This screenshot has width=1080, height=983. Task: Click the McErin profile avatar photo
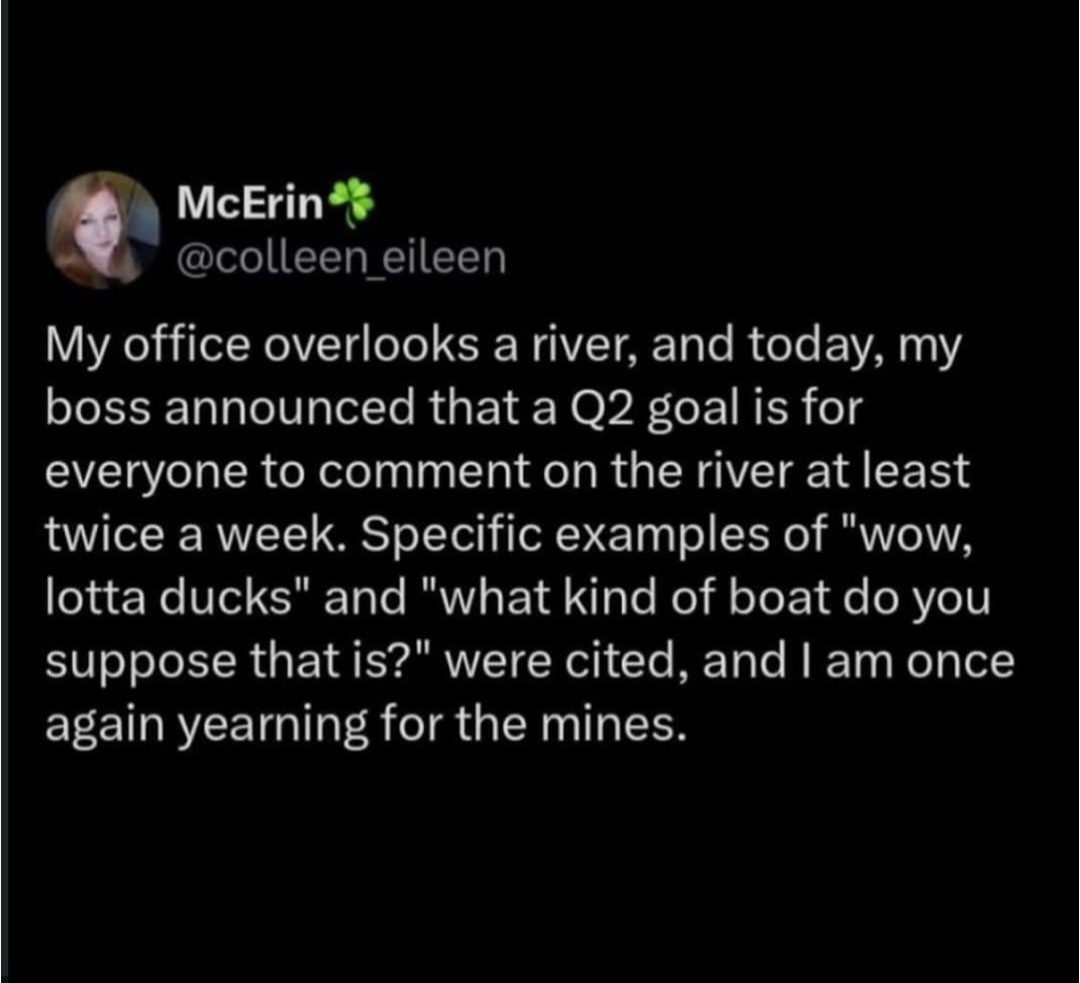105,230
